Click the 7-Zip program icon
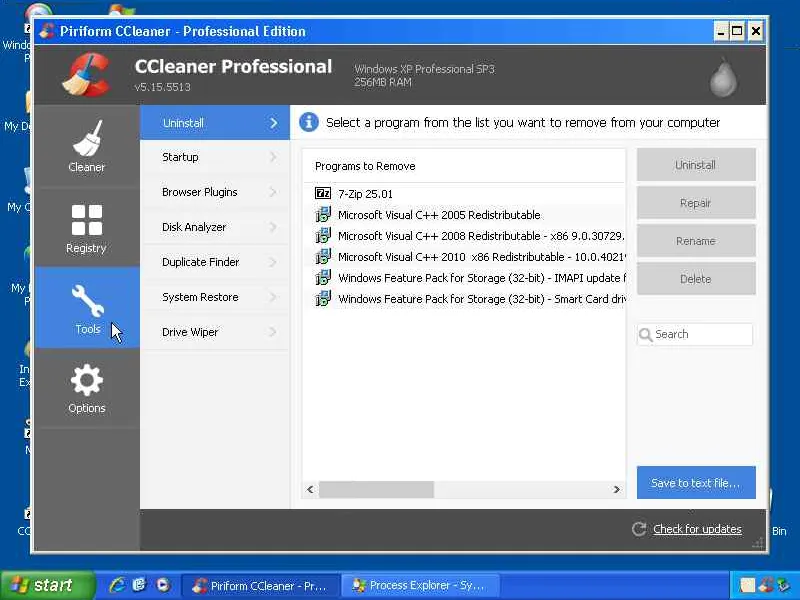 (x=323, y=193)
